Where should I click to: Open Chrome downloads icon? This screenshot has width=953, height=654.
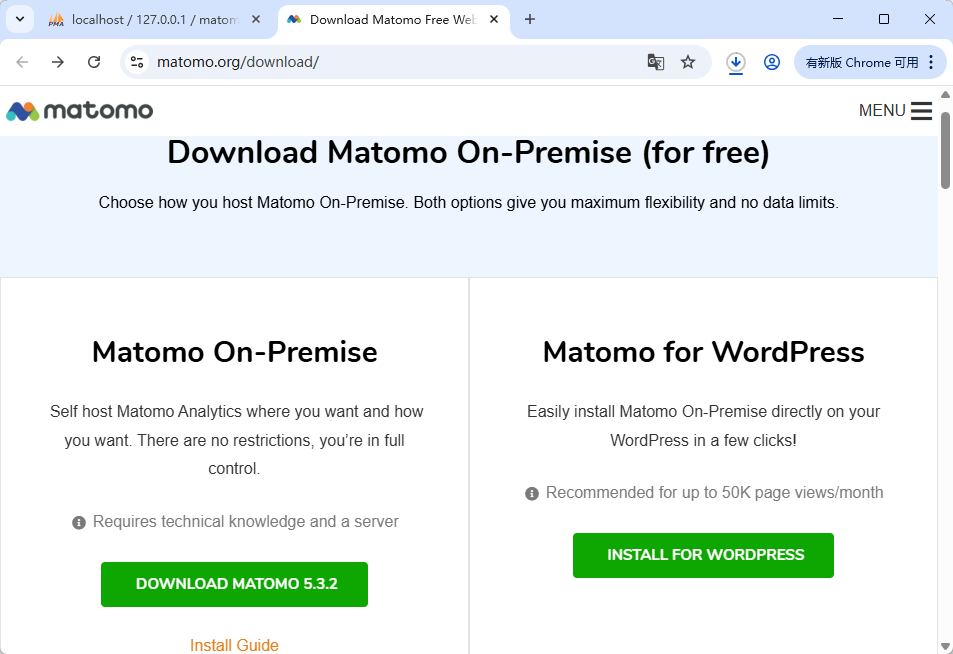pyautogui.click(x=735, y=62)
